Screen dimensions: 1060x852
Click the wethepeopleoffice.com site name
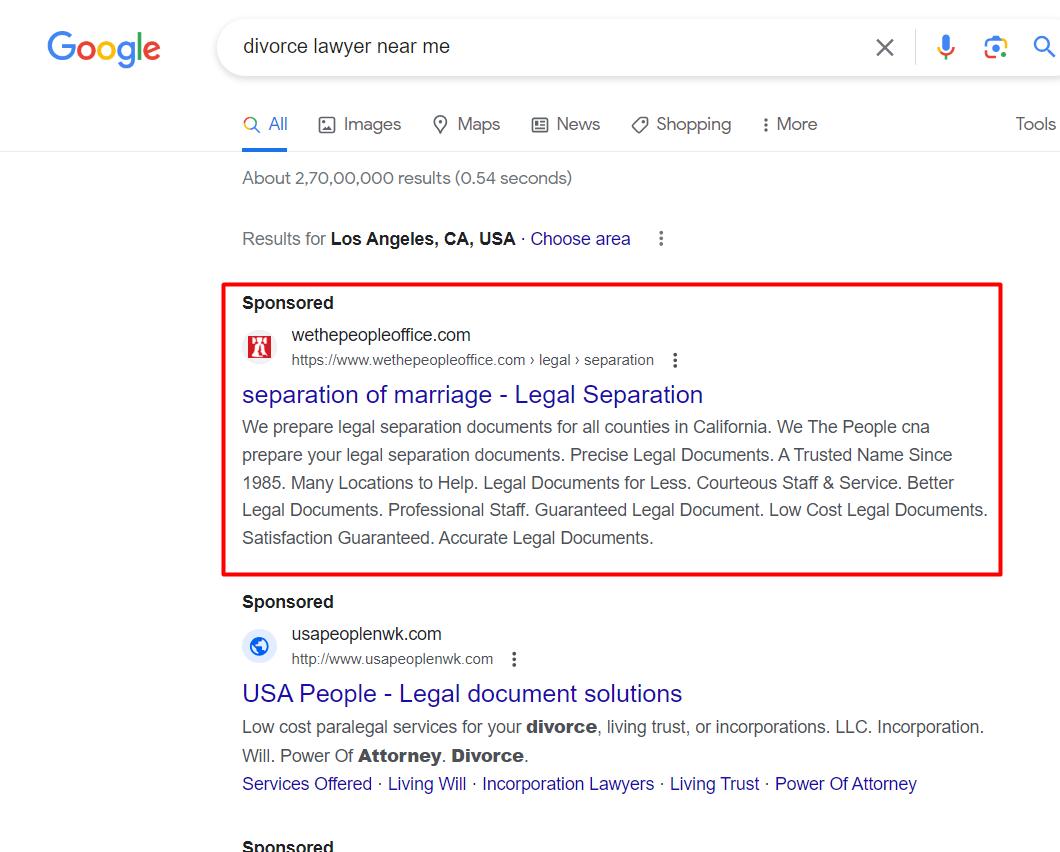coord(381,335)
